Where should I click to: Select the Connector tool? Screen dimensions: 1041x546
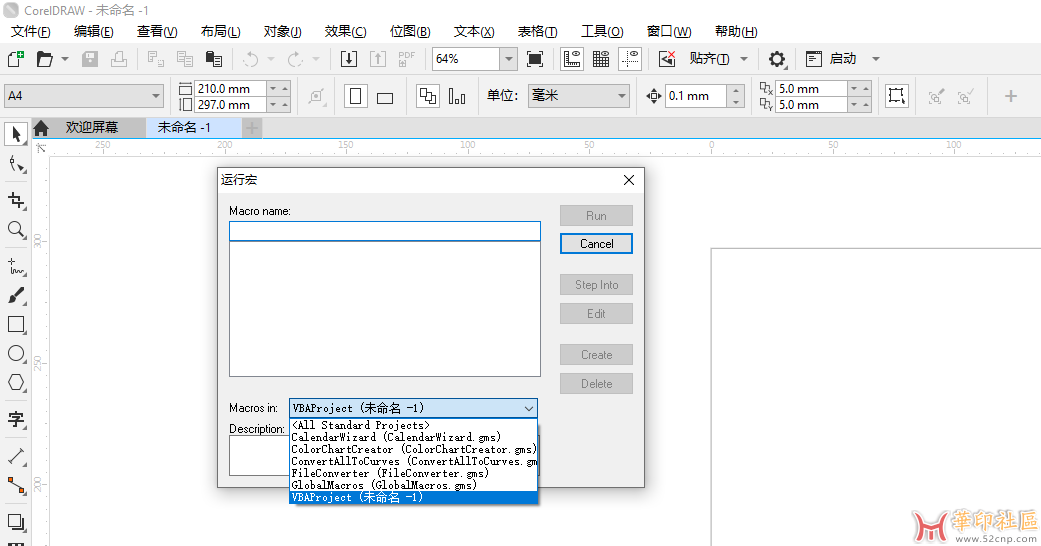[x=16, y=486]
